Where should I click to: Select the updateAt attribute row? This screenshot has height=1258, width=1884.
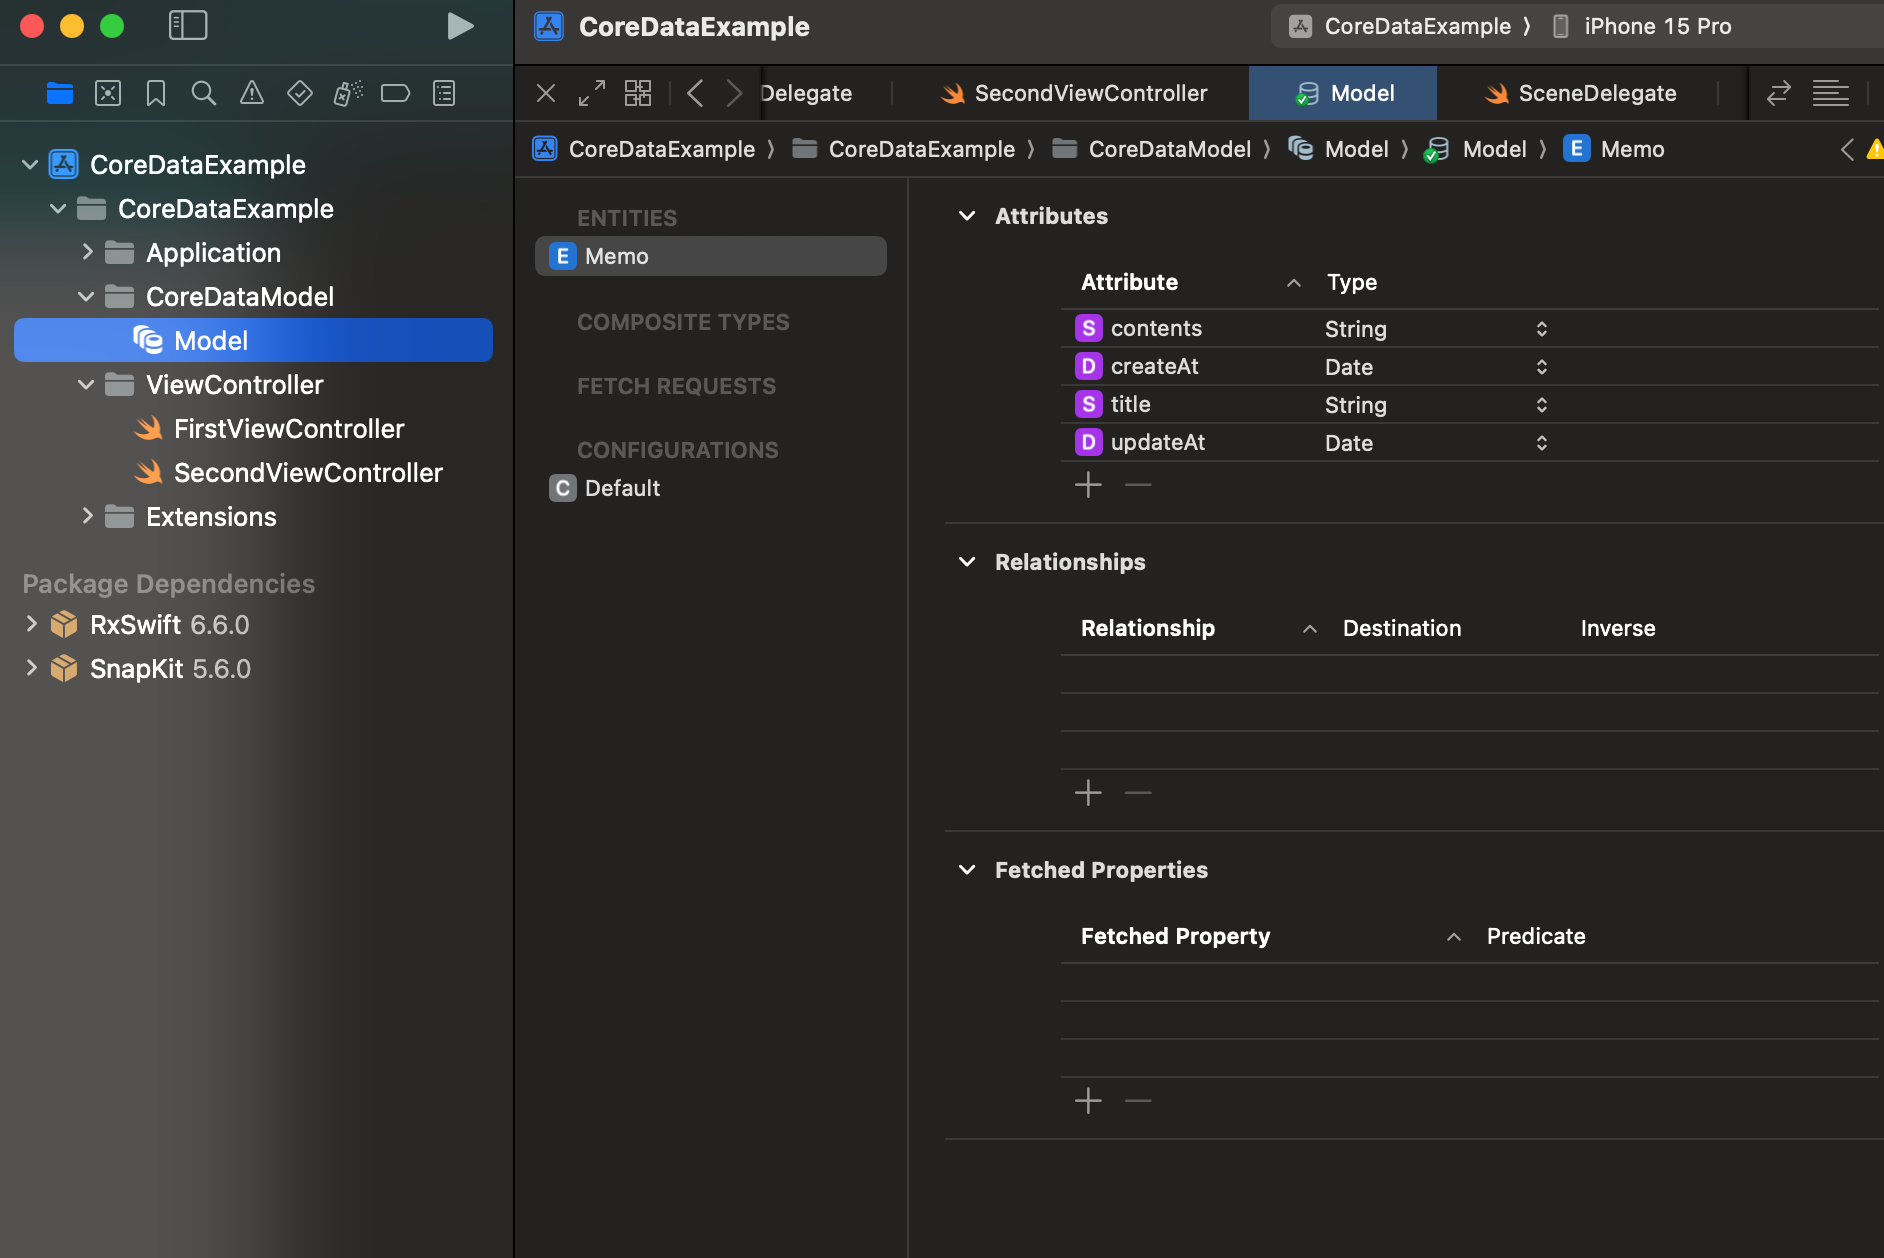point(1469,442)
